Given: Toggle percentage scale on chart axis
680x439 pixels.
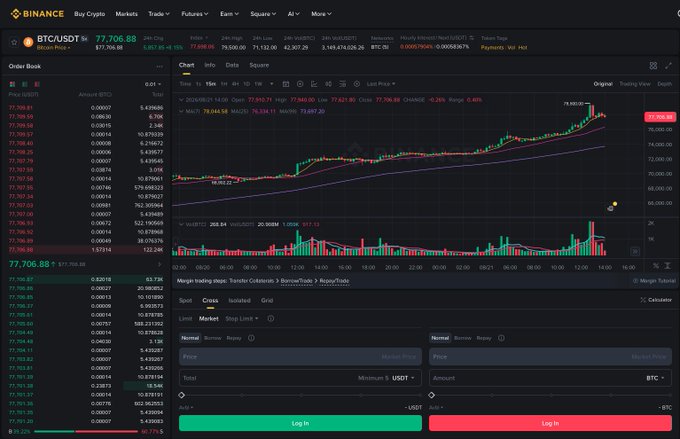Looking at the screenshot, I should [656, 265].
